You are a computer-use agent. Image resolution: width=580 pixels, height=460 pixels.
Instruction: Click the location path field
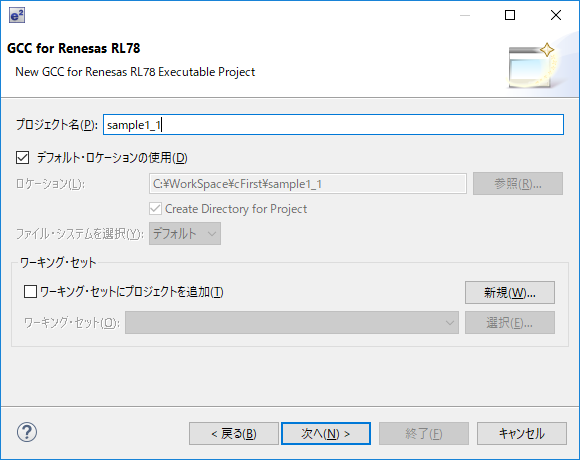[x=308, y=183]
